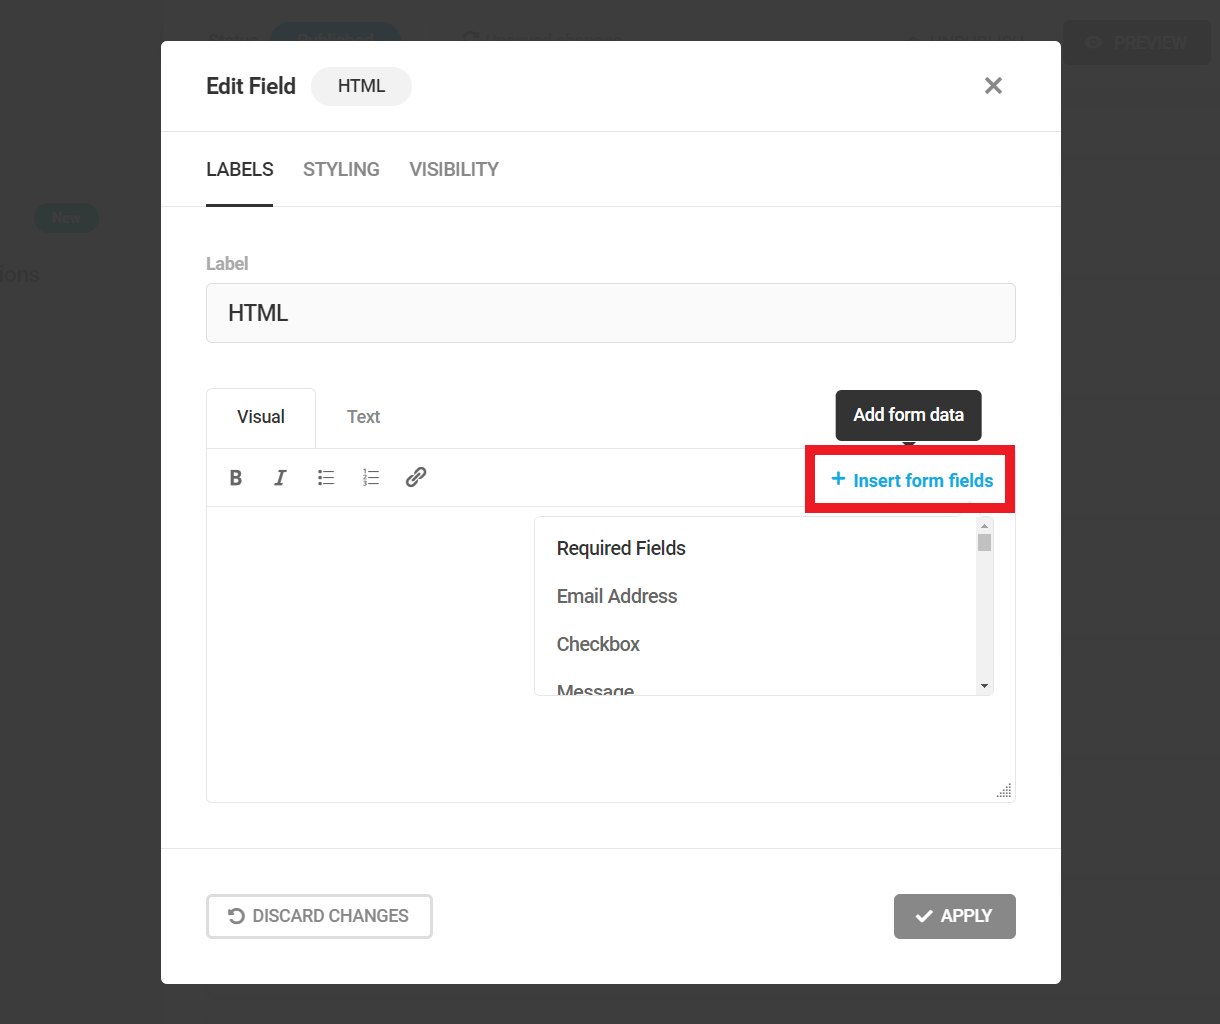
Task: Click Insert form fields link
Action: (912, 480)
